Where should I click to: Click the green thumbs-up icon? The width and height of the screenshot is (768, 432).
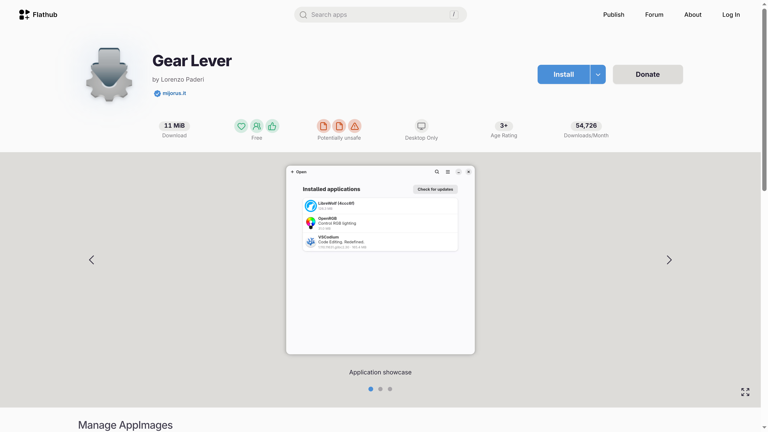(272, 126)
